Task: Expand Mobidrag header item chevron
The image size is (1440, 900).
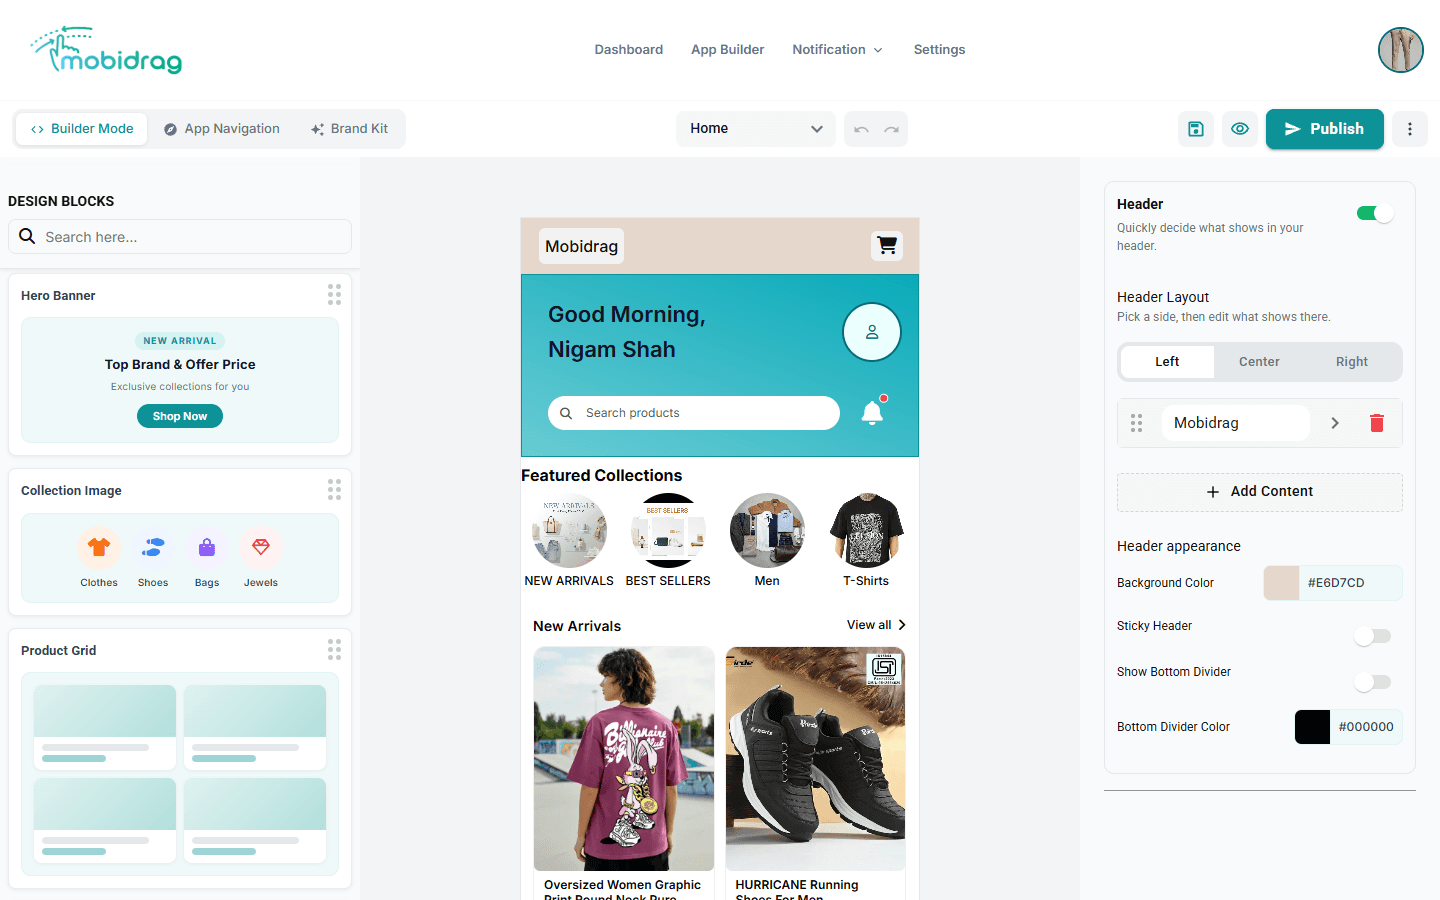Action: (1335, 423)
